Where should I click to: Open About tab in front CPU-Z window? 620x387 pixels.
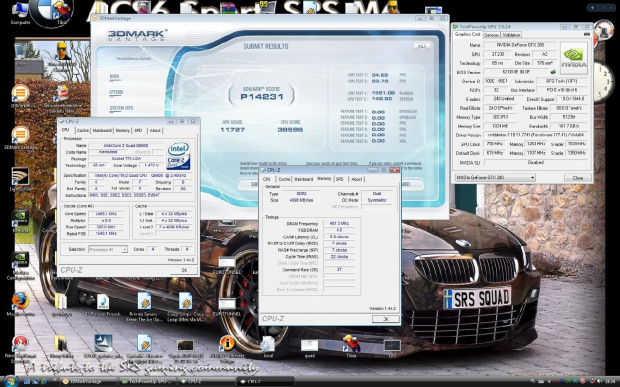click(x=357, y=179)
